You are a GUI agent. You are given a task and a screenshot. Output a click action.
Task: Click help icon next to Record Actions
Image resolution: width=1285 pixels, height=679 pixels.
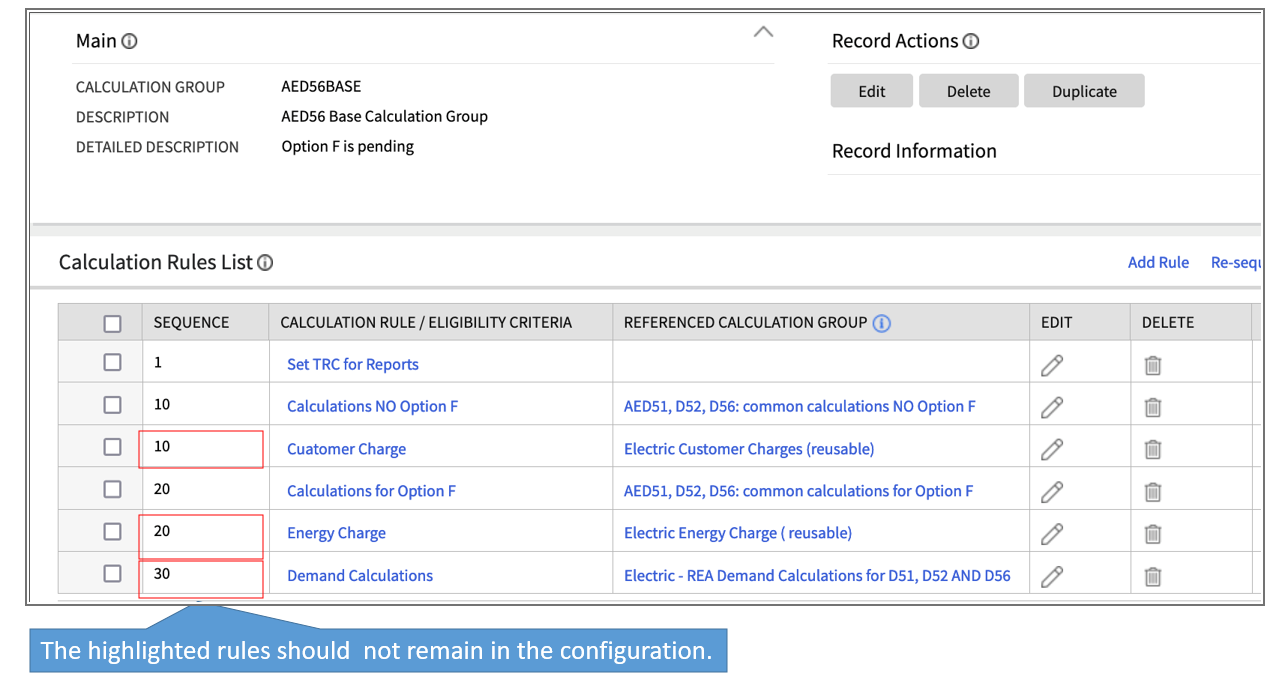971,42
